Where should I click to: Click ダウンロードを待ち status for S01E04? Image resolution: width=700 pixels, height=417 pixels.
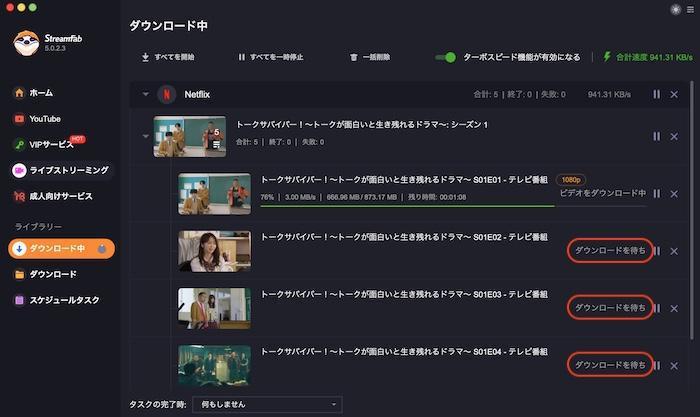[610, 365]
